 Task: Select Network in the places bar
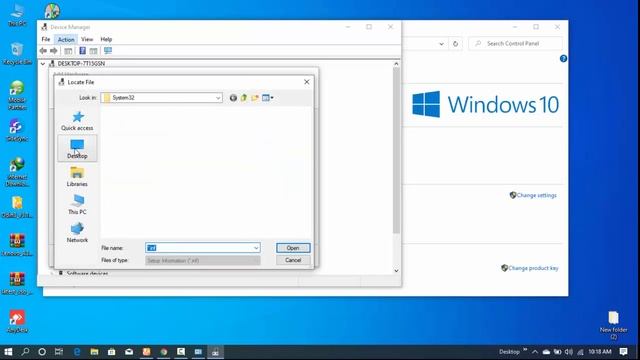coord(77,233)
